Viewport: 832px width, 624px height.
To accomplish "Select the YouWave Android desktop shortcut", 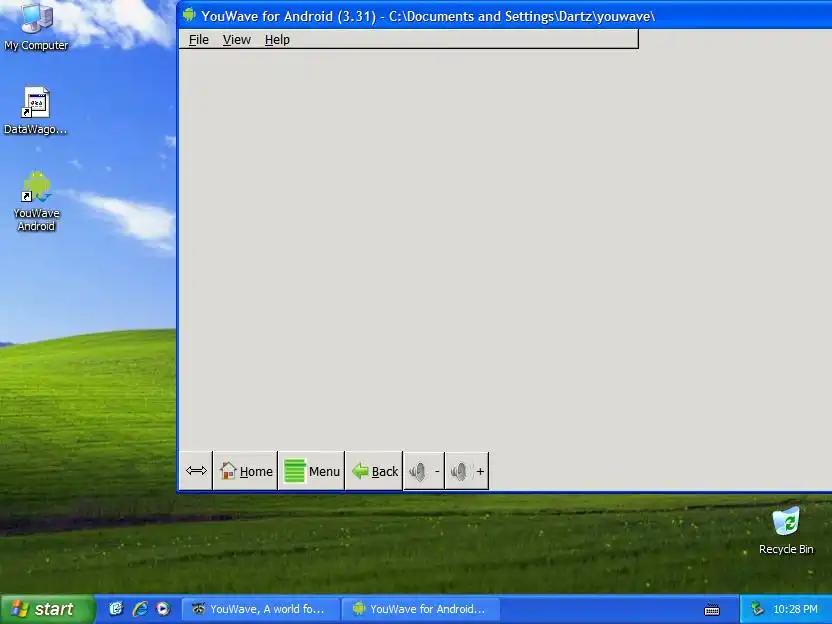I will 36,202.
